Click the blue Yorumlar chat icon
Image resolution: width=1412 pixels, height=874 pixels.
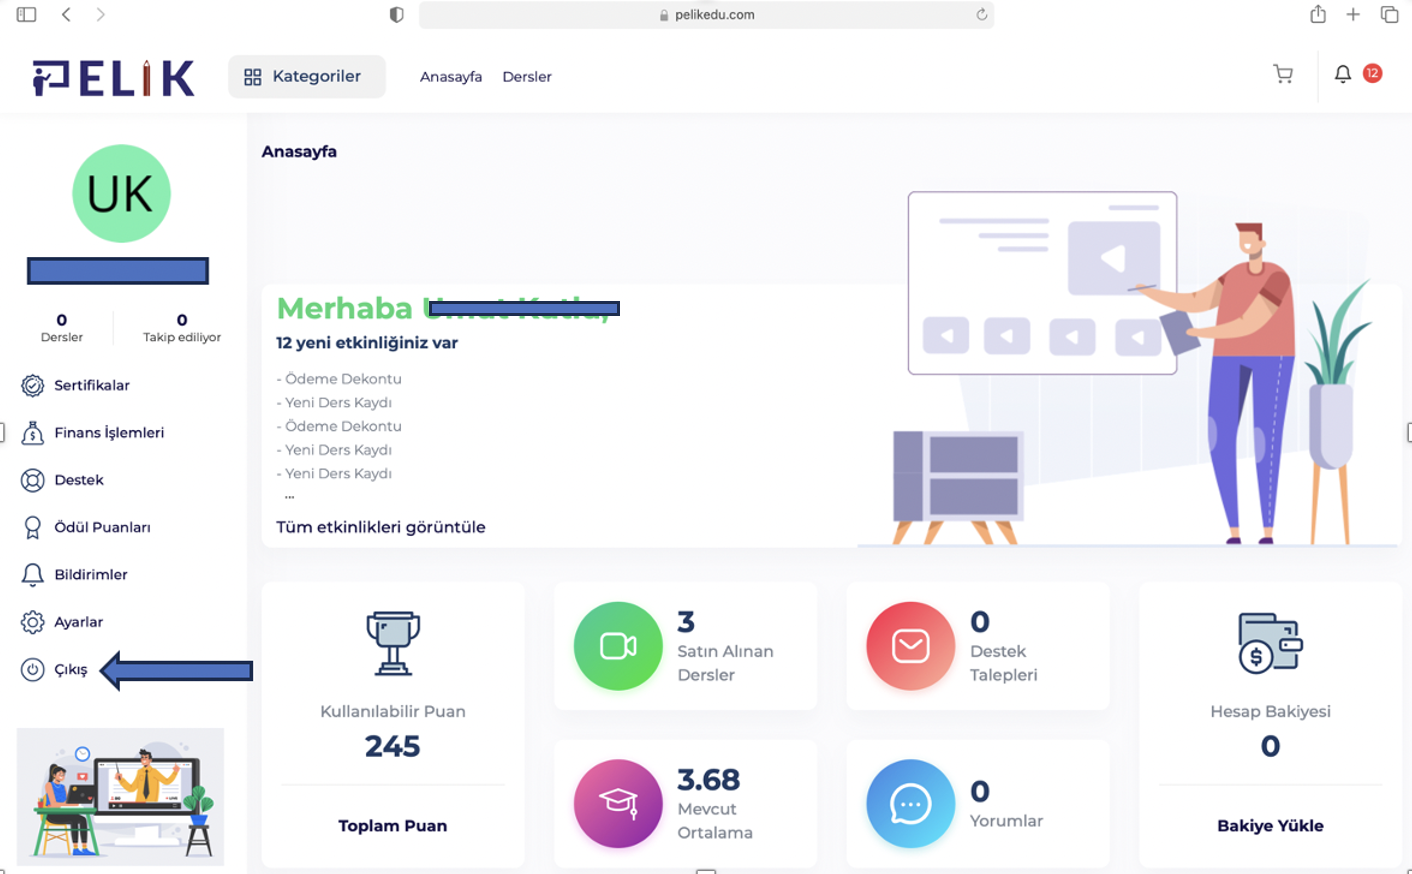(910, 804)
